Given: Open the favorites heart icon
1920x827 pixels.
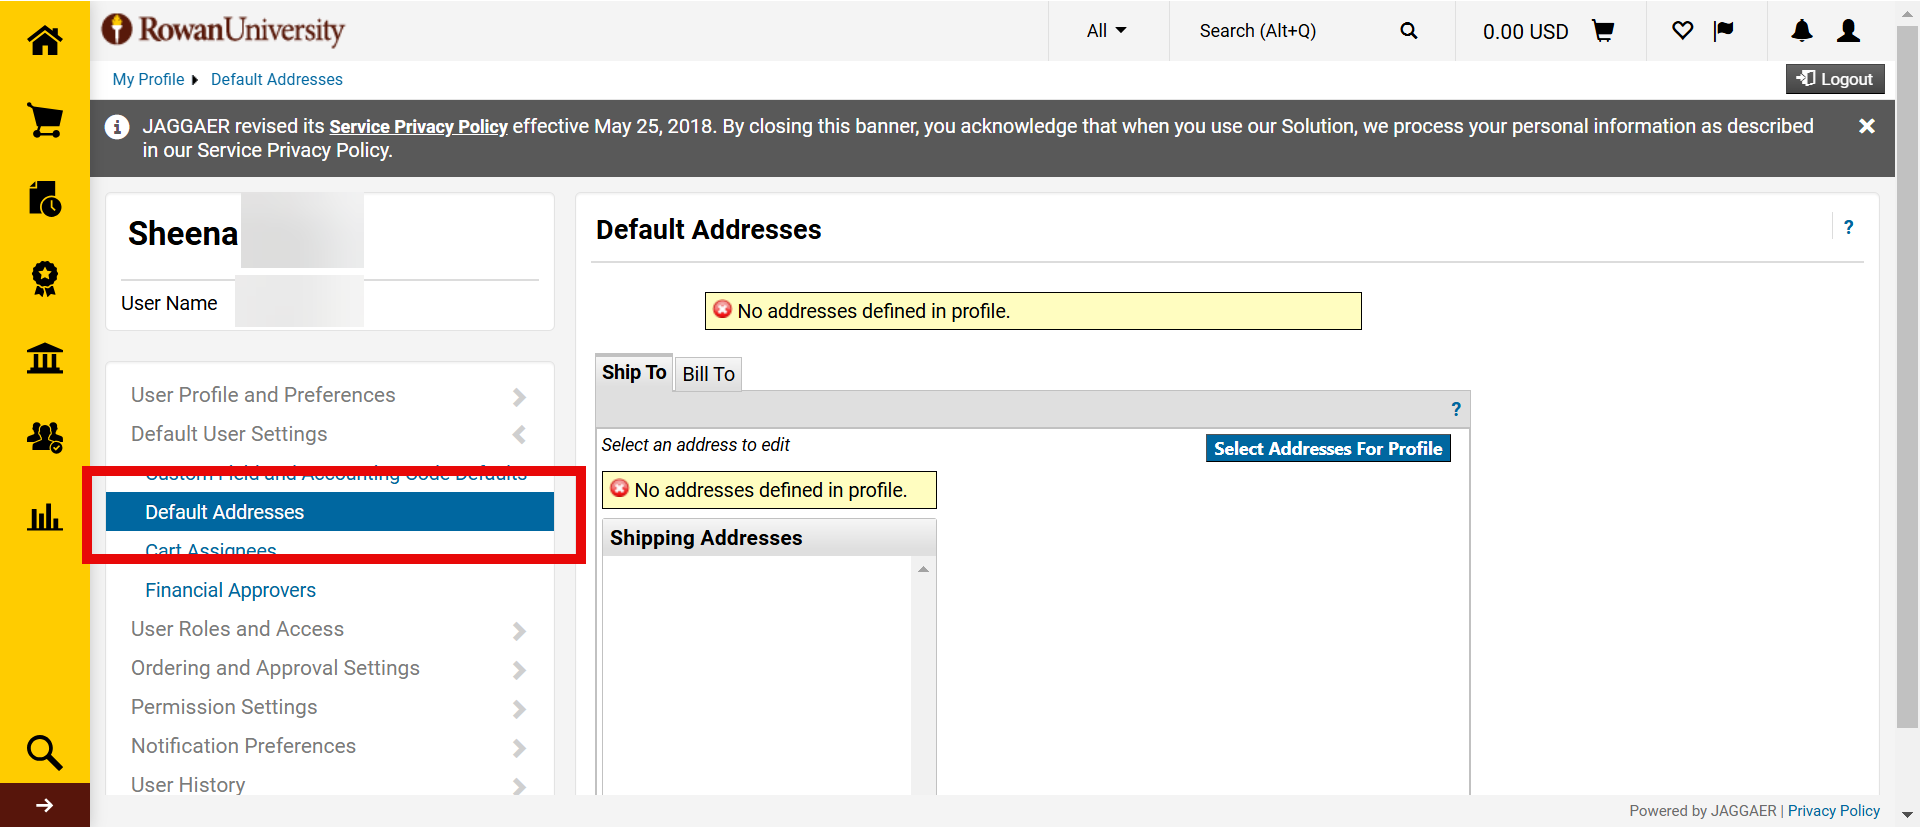Looking at the screenshot, I should (x=1682, y=31).
